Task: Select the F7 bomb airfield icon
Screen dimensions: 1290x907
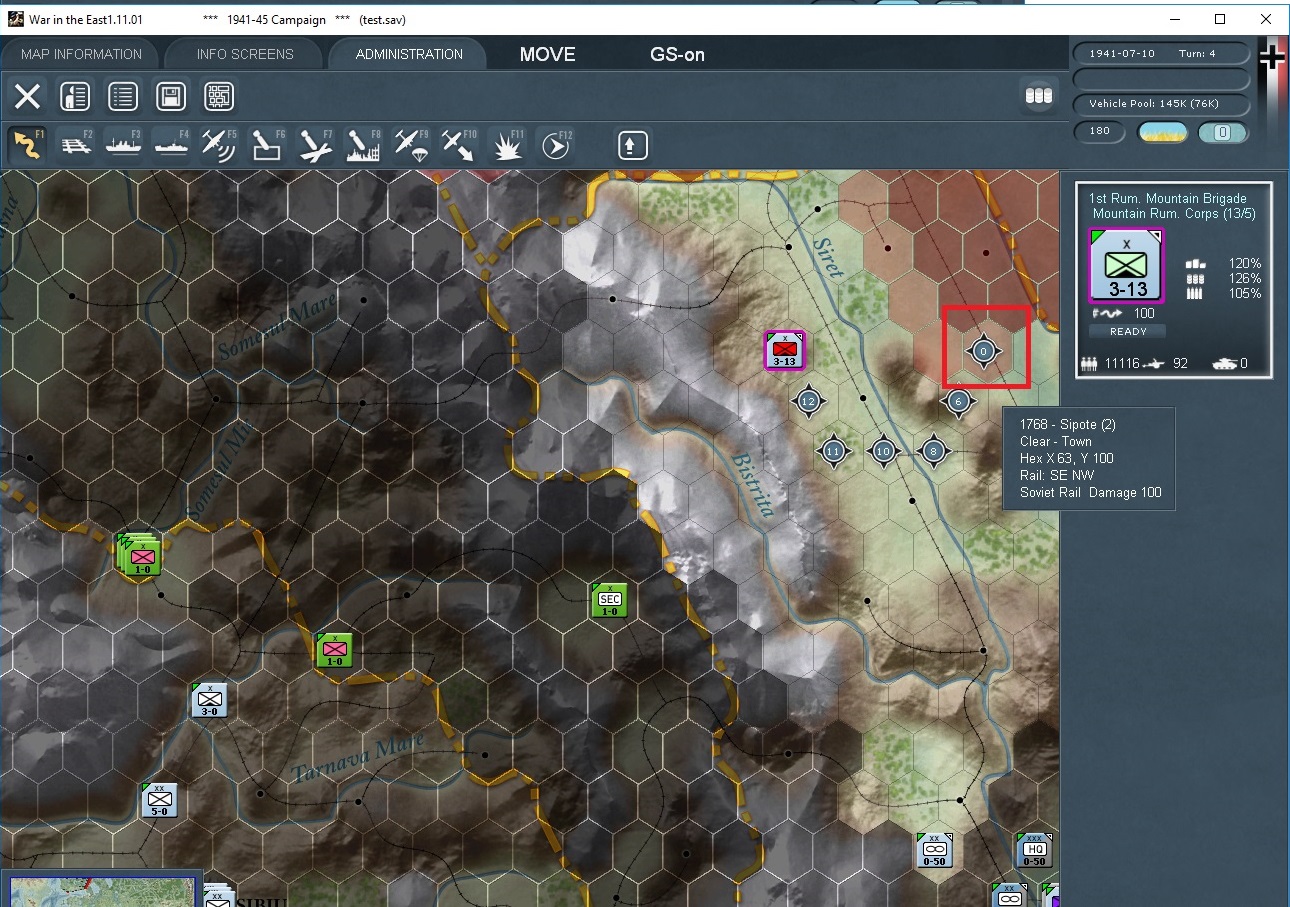Action: tap(315, 145)
